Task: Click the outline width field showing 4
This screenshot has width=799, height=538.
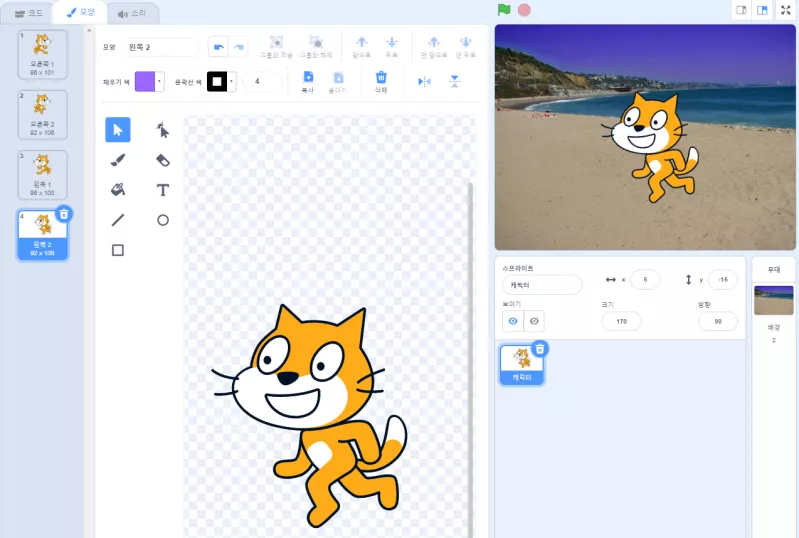Action: pyautogui.click(x=262, y=82)
